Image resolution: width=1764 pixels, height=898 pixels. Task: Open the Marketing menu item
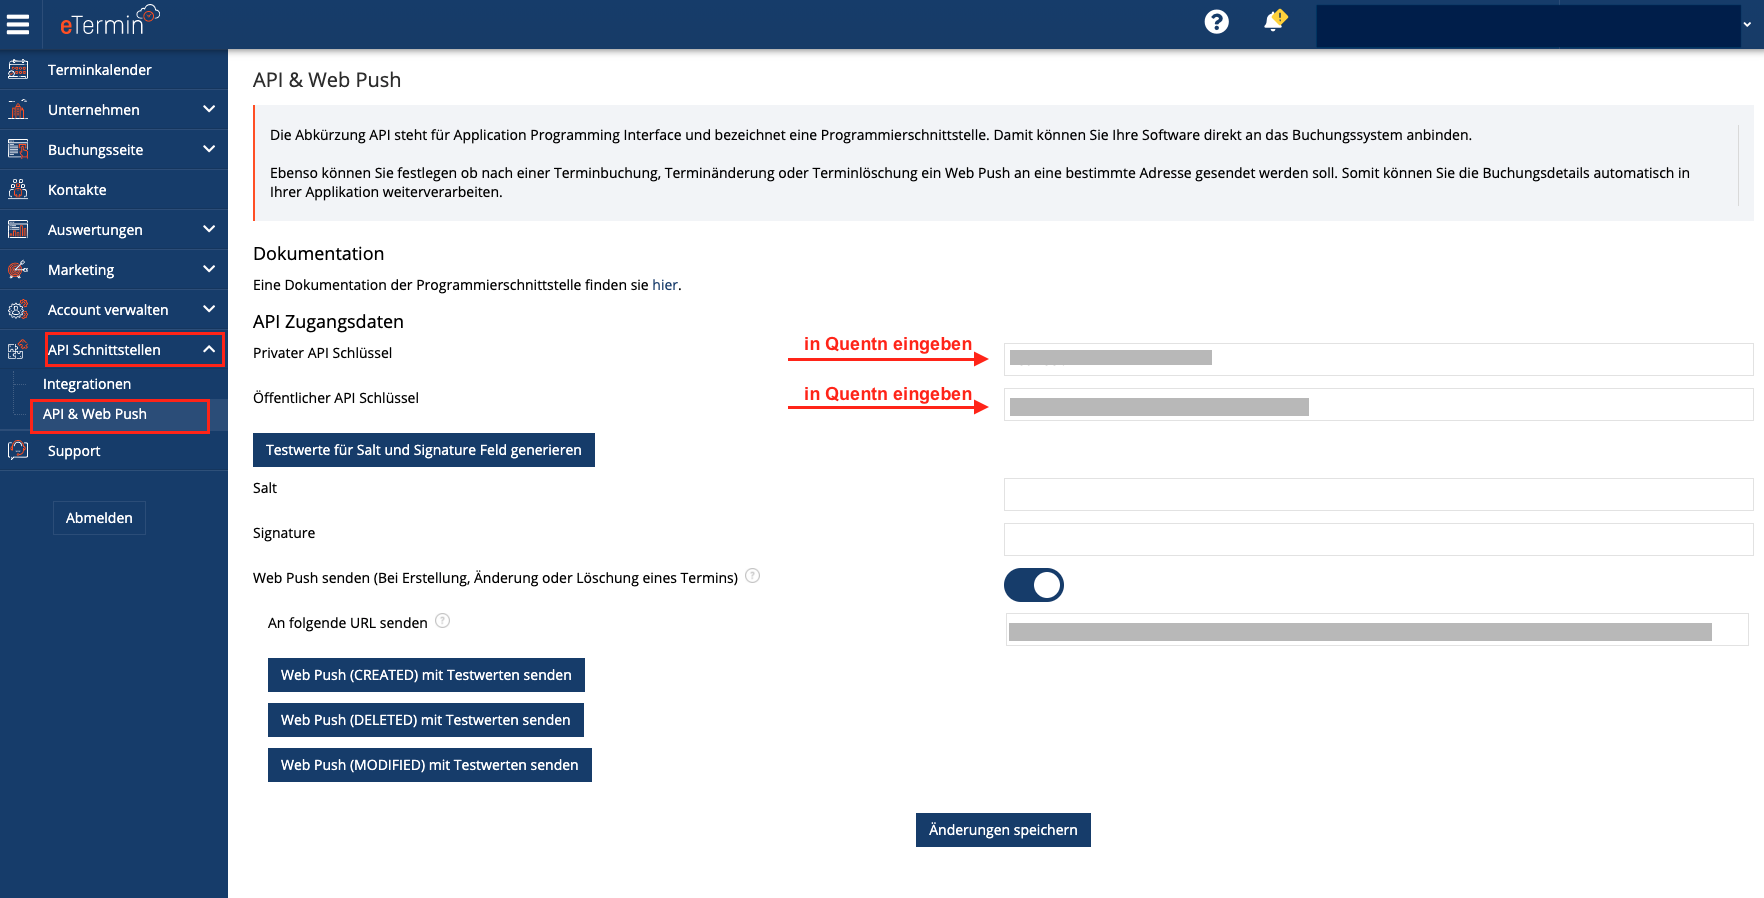tap(114, 270)
